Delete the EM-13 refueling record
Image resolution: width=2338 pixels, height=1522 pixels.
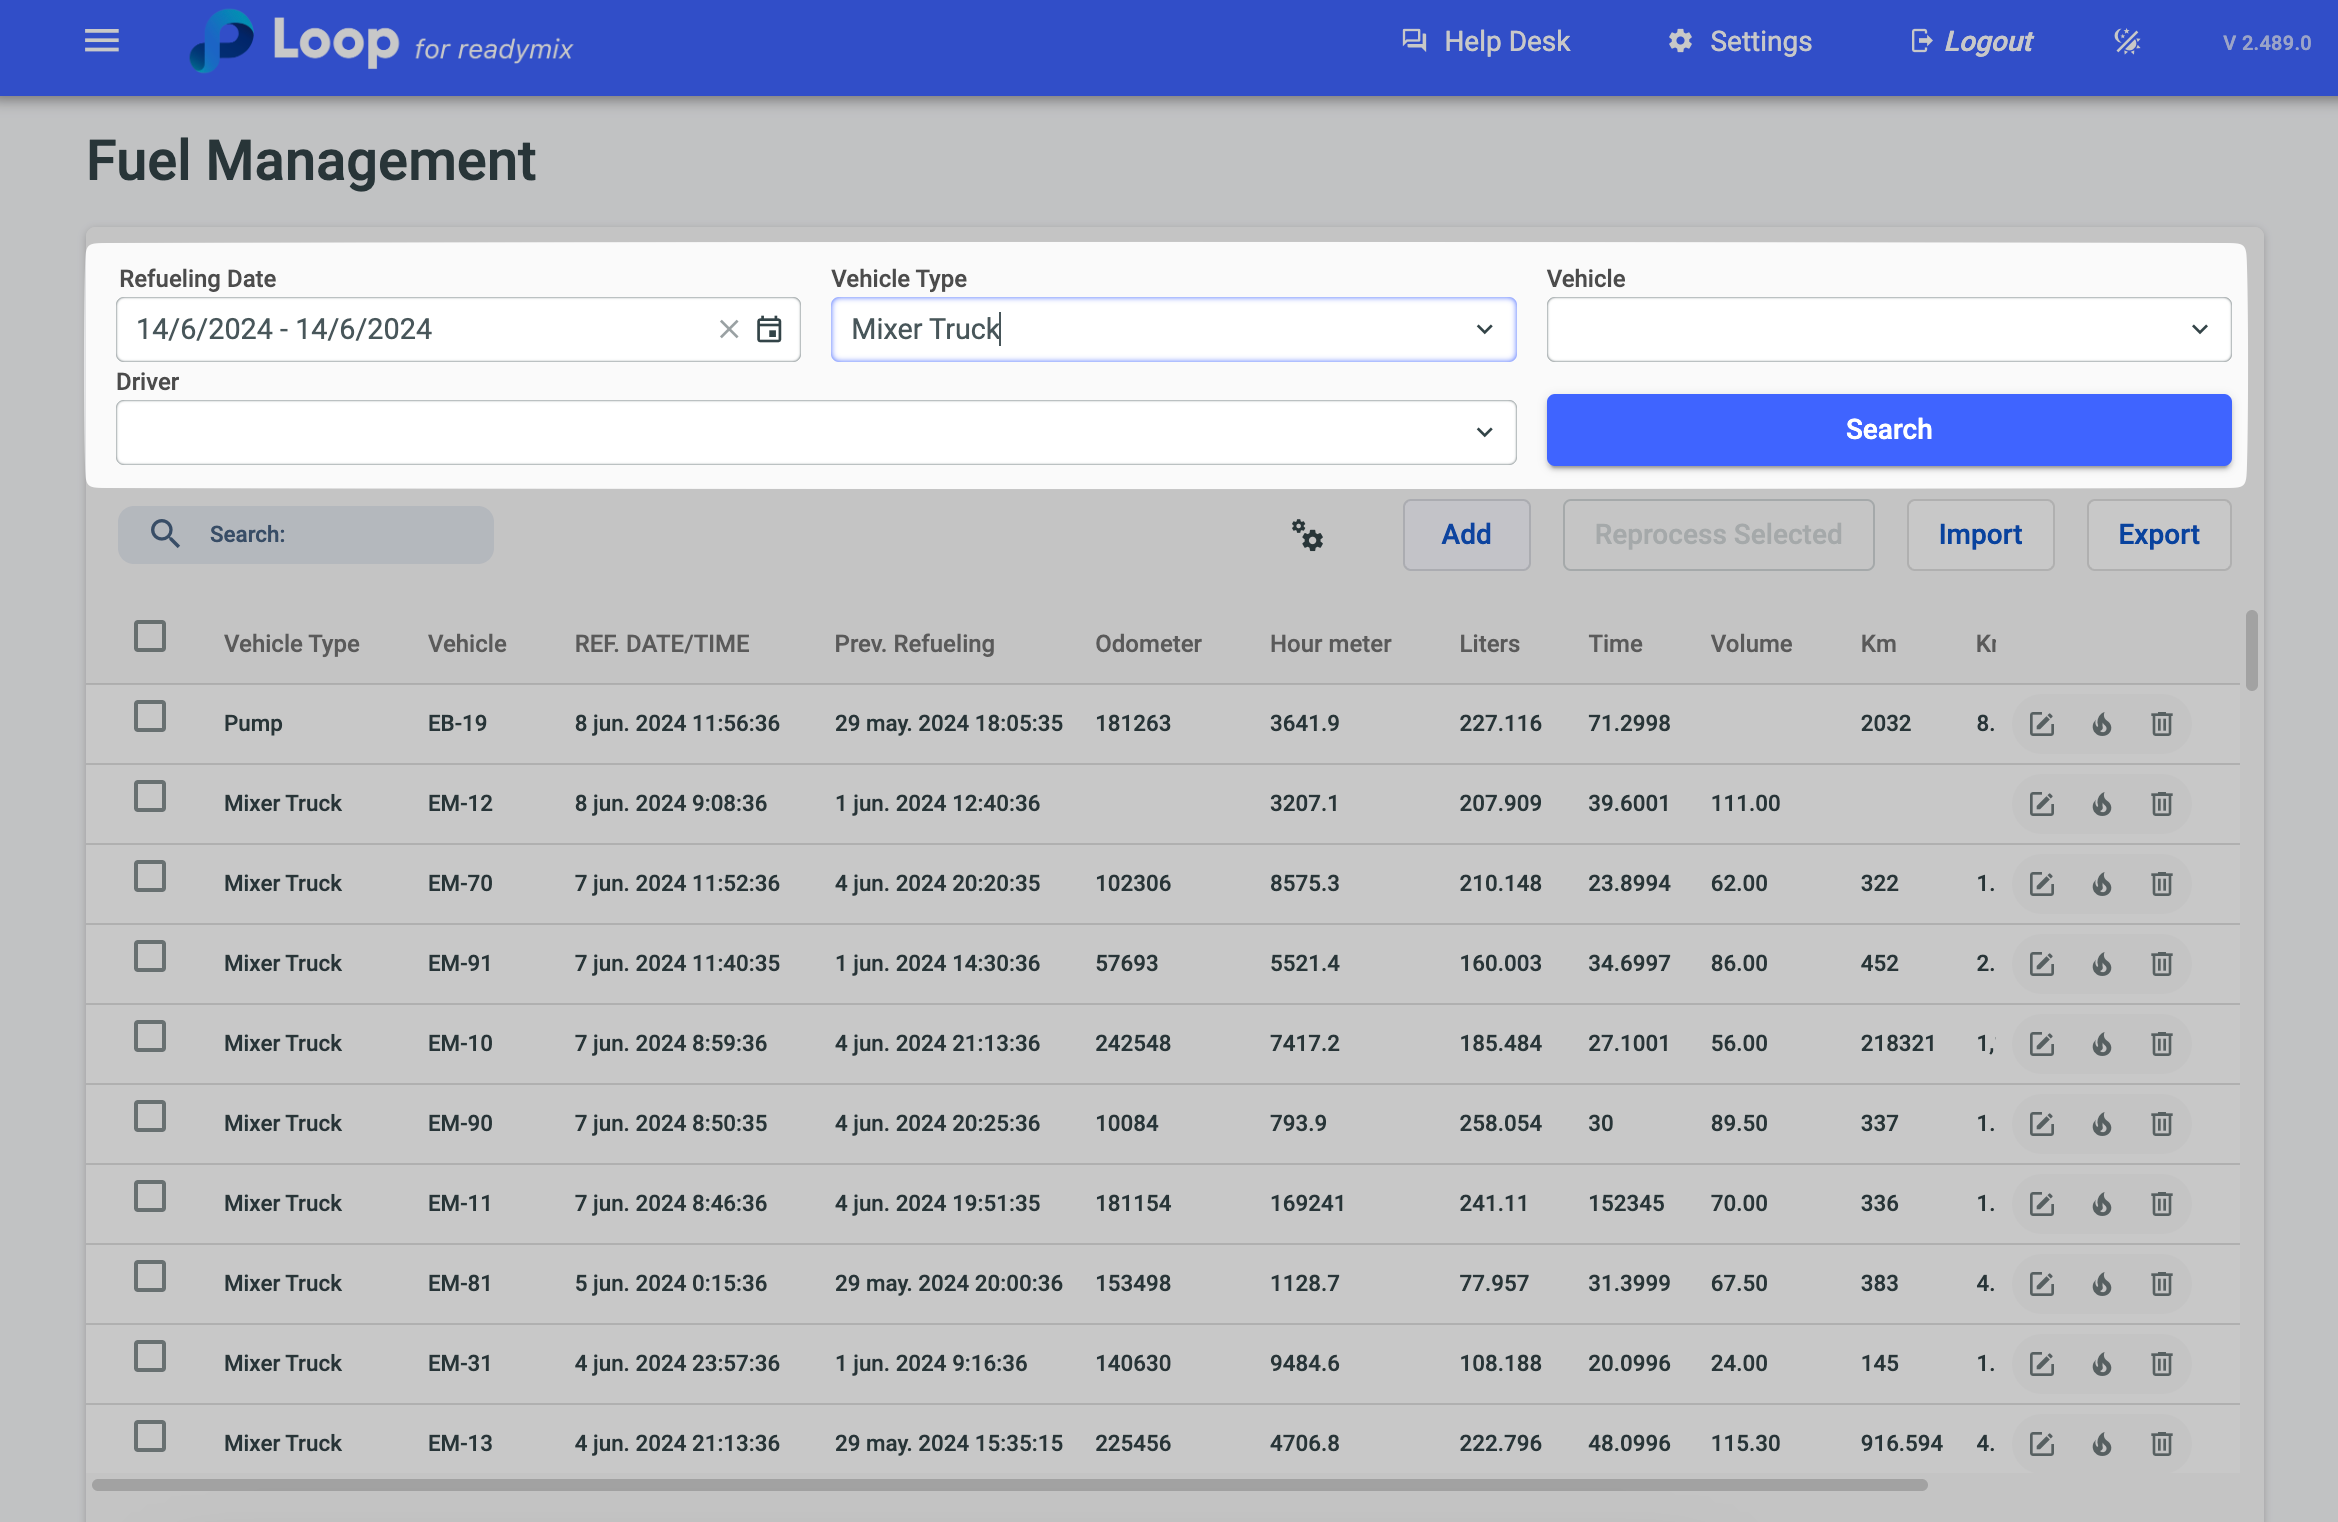(x=2161, y=1444)
